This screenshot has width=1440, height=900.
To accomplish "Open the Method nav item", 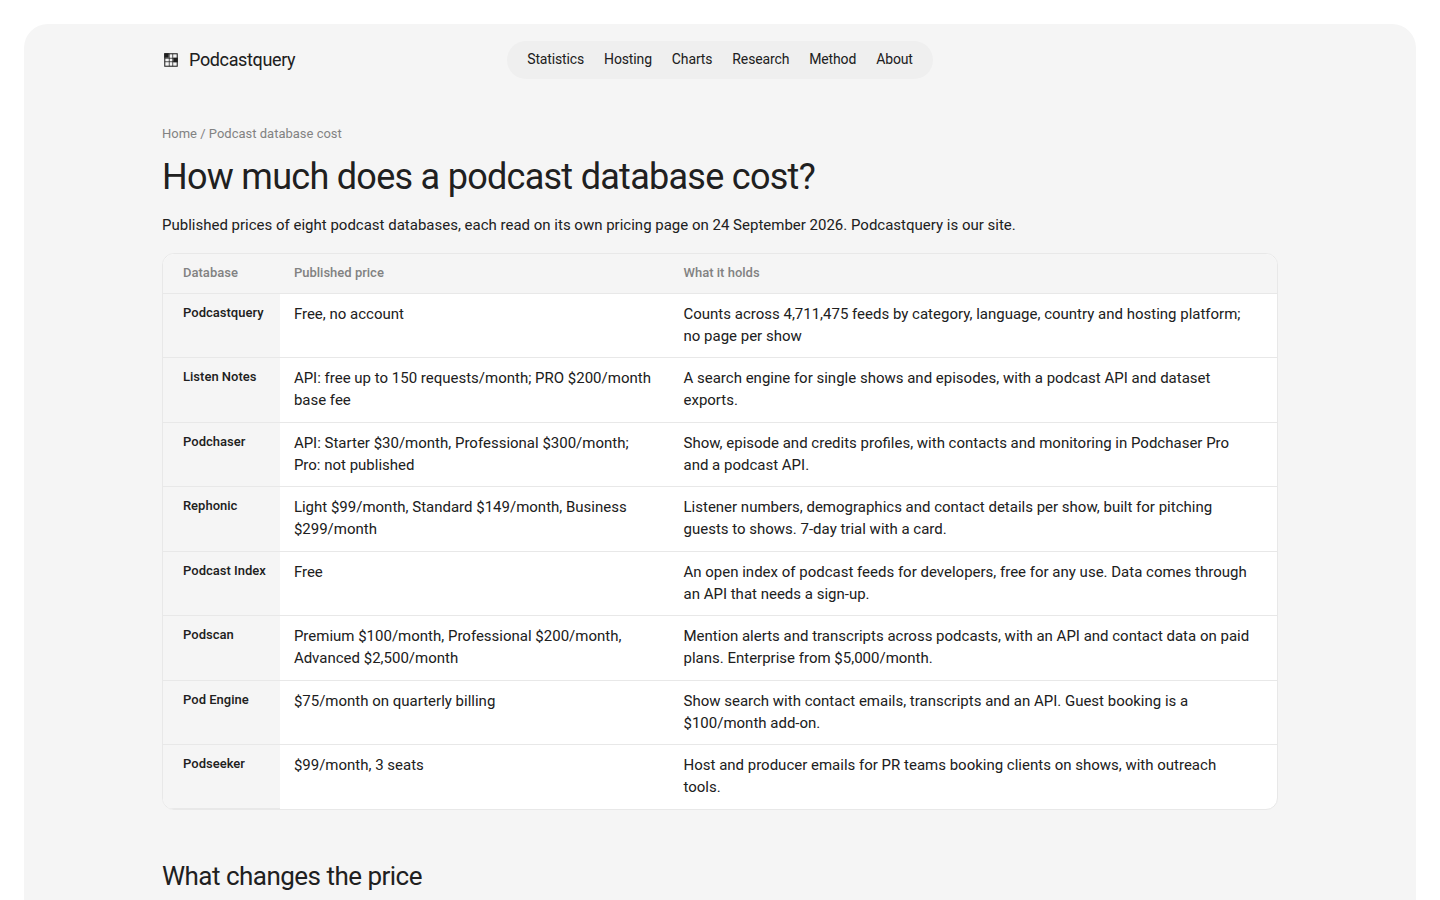I will coord(833,59).
